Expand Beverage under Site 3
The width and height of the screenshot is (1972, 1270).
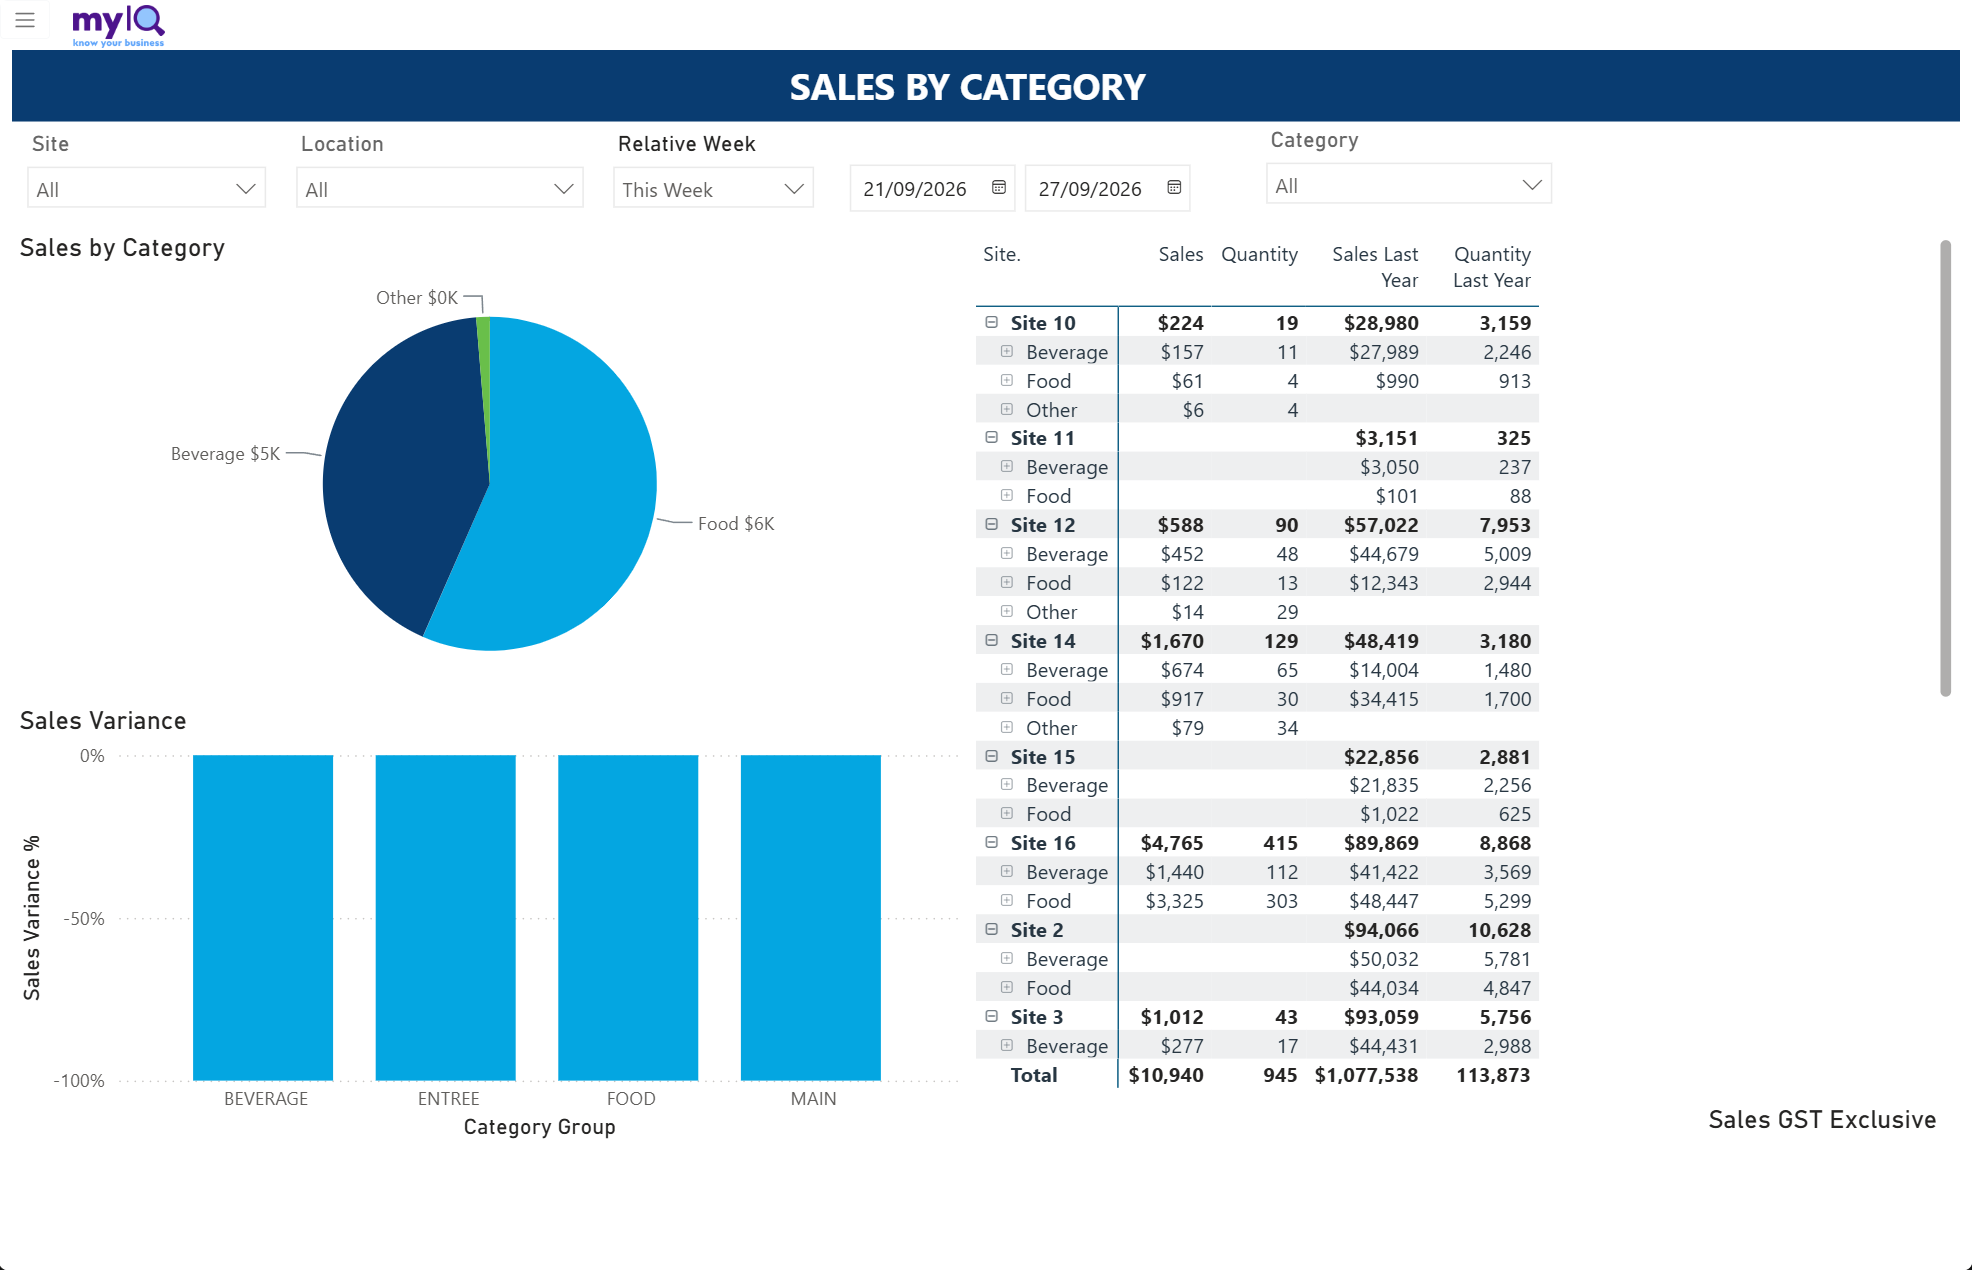click(1007, 1045)
